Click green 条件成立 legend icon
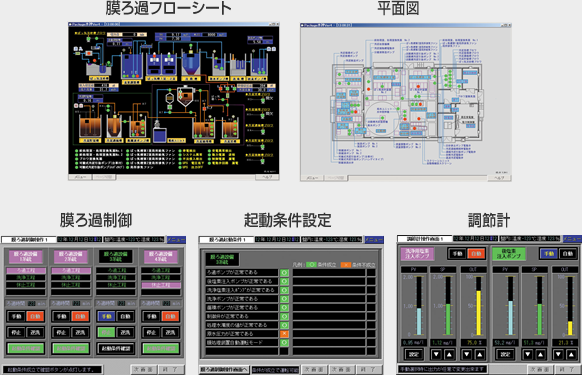Viewport: 582px width, 375px height. pyautogui.click(x=311, y=264)
